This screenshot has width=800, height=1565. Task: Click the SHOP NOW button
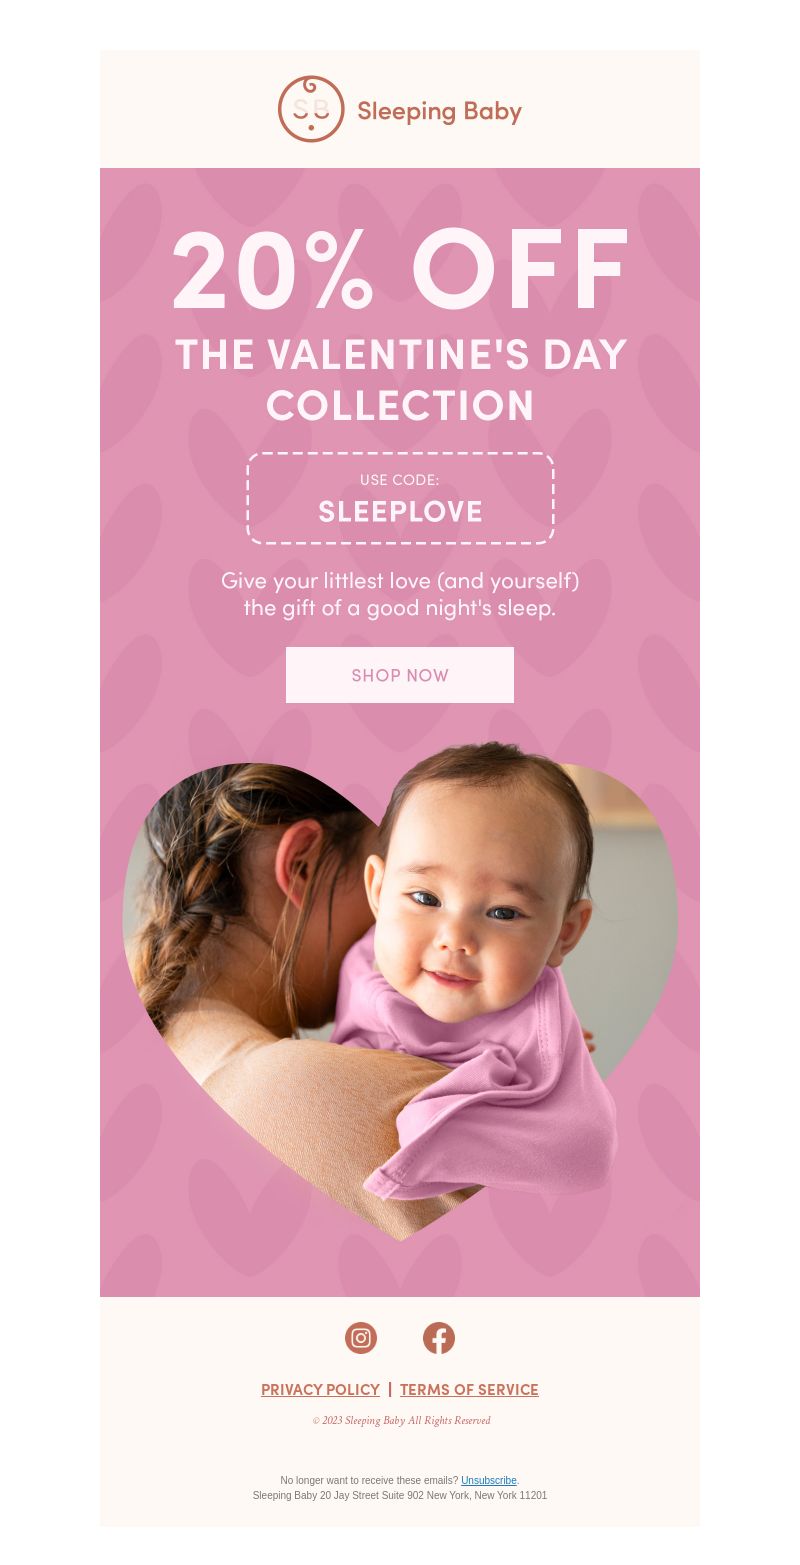400,675
